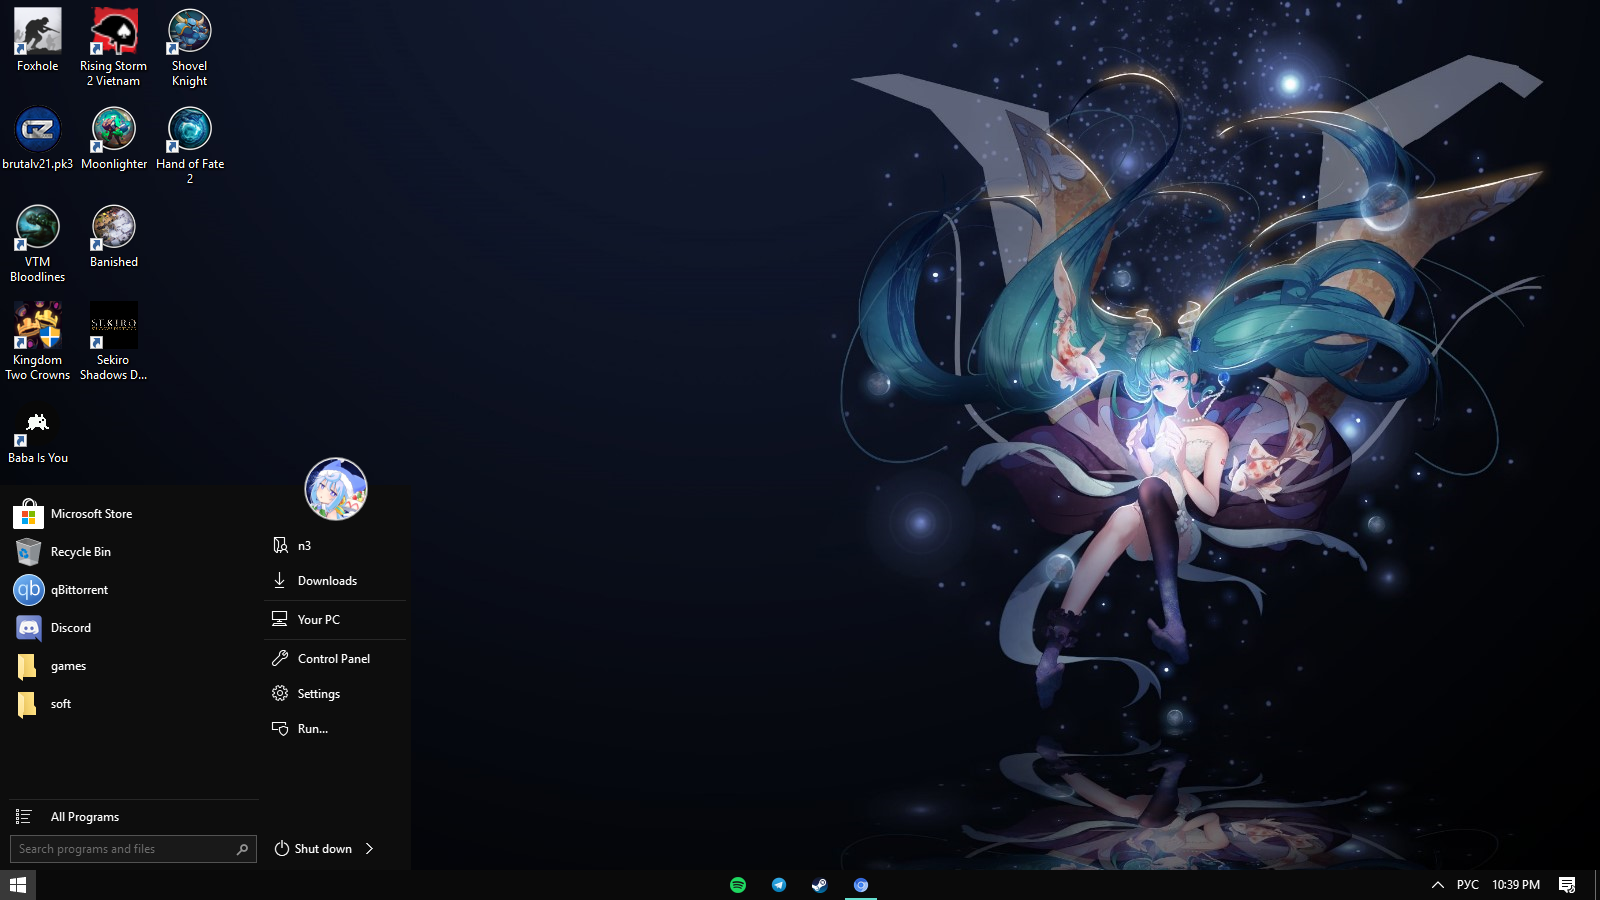The height and width of the screenshot is (900, 1600).
Task: Open the n3 user folder
Action: coord(335,546)
